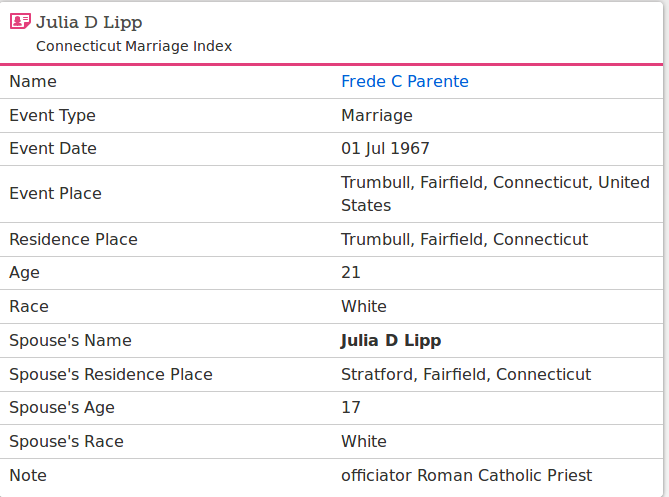Select the Spouse's Race value White
Screen dimensions: 669x497
[x=364, y=441]
